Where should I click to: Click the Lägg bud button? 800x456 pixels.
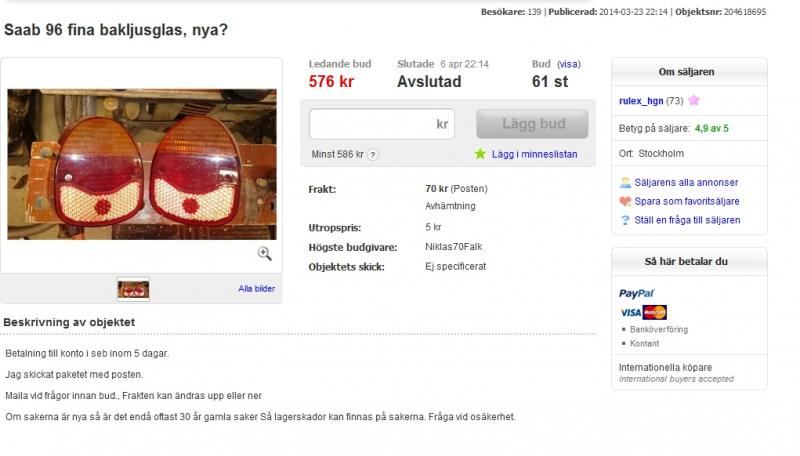[532, 124]
